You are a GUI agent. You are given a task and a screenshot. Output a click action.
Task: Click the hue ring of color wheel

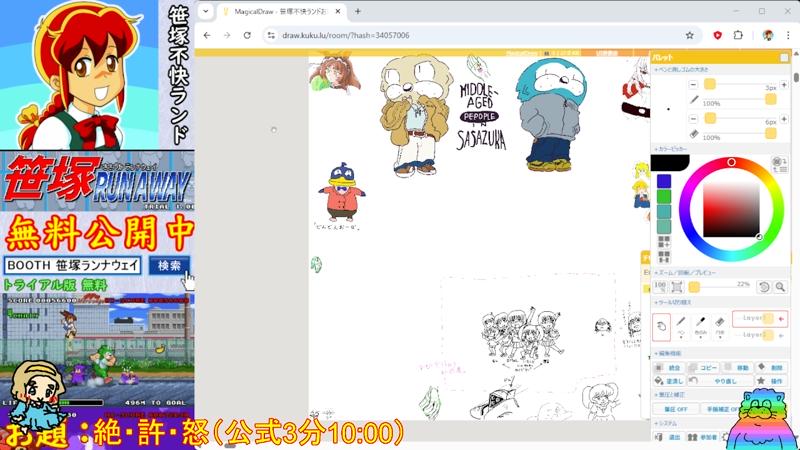[x=732, y=162]
